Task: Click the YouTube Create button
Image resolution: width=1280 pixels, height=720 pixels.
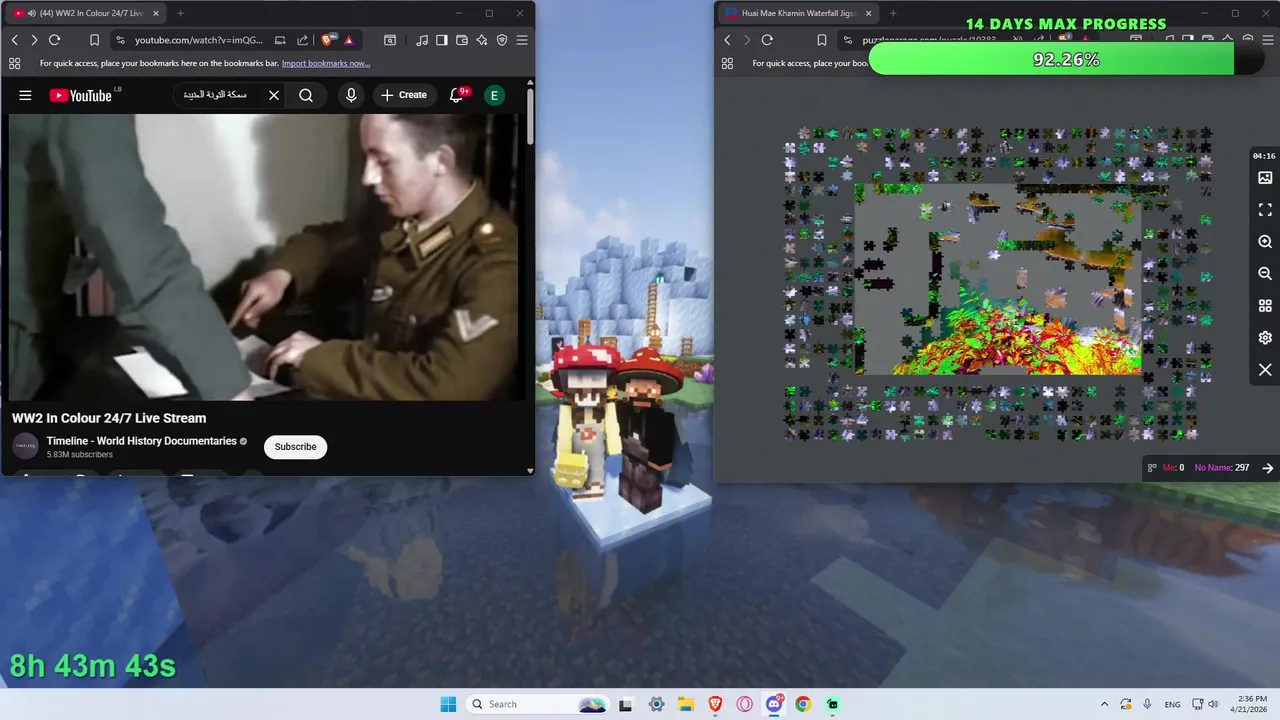Action: (404, 95)
